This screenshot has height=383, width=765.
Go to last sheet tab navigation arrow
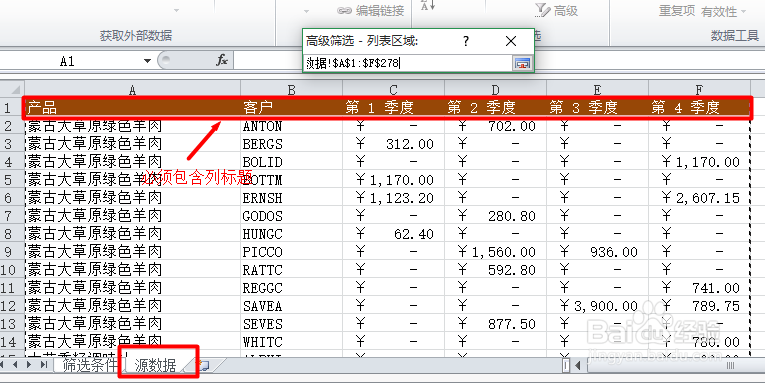(43, 365)
